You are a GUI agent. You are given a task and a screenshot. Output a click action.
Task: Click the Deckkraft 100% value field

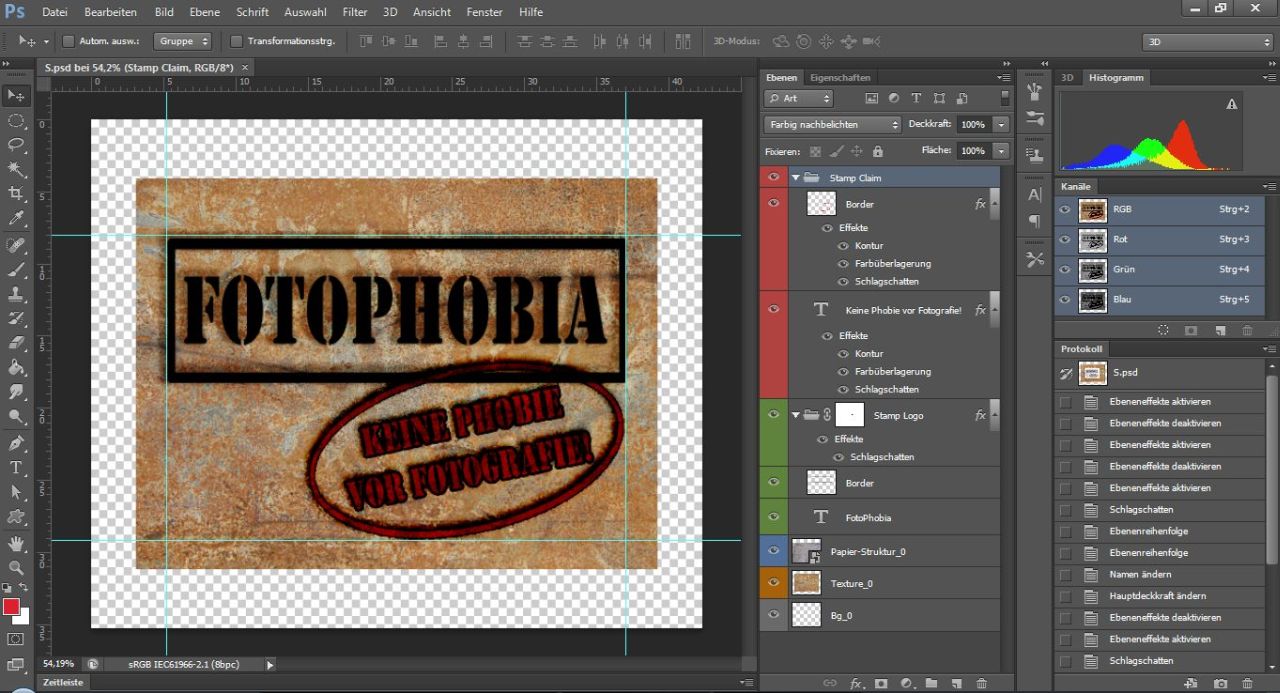point(974,125)
